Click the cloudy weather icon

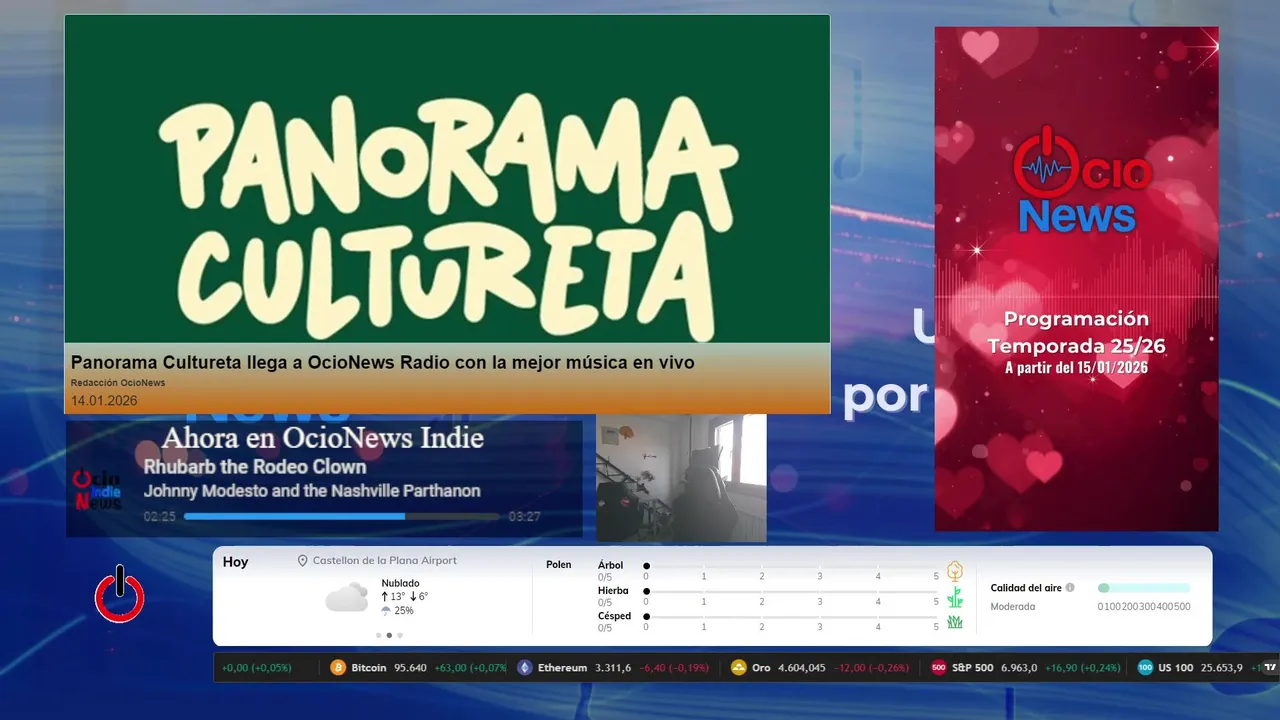346,597
